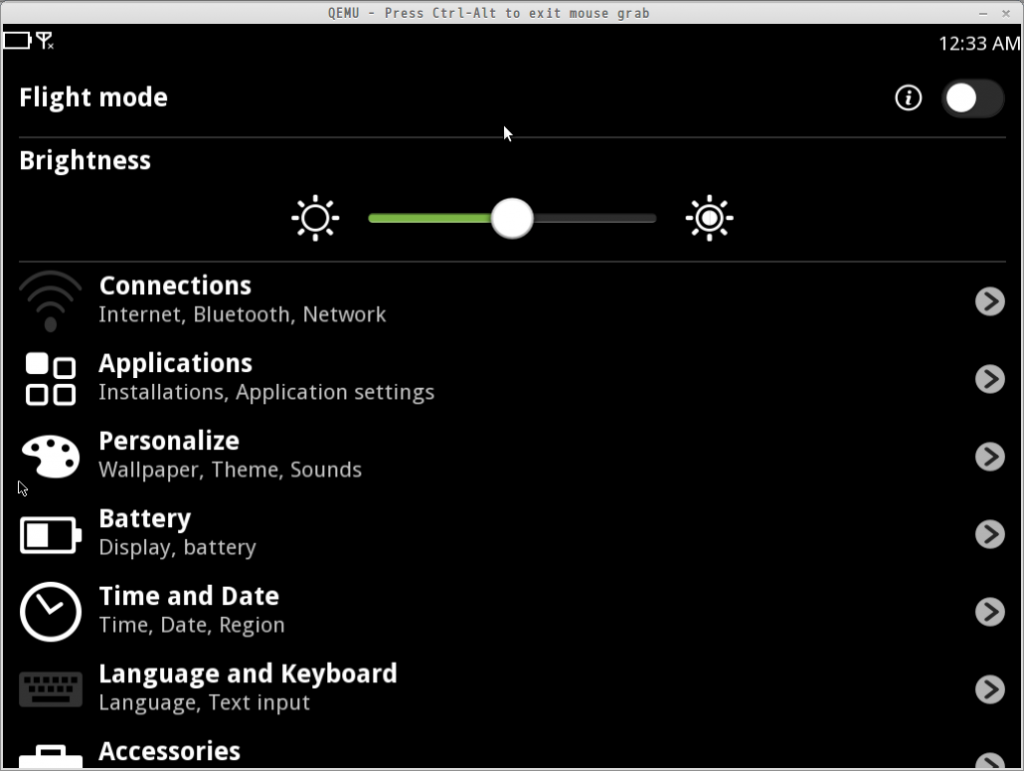
Task: Open the Time and Date entry
Action: click(512, 612)
